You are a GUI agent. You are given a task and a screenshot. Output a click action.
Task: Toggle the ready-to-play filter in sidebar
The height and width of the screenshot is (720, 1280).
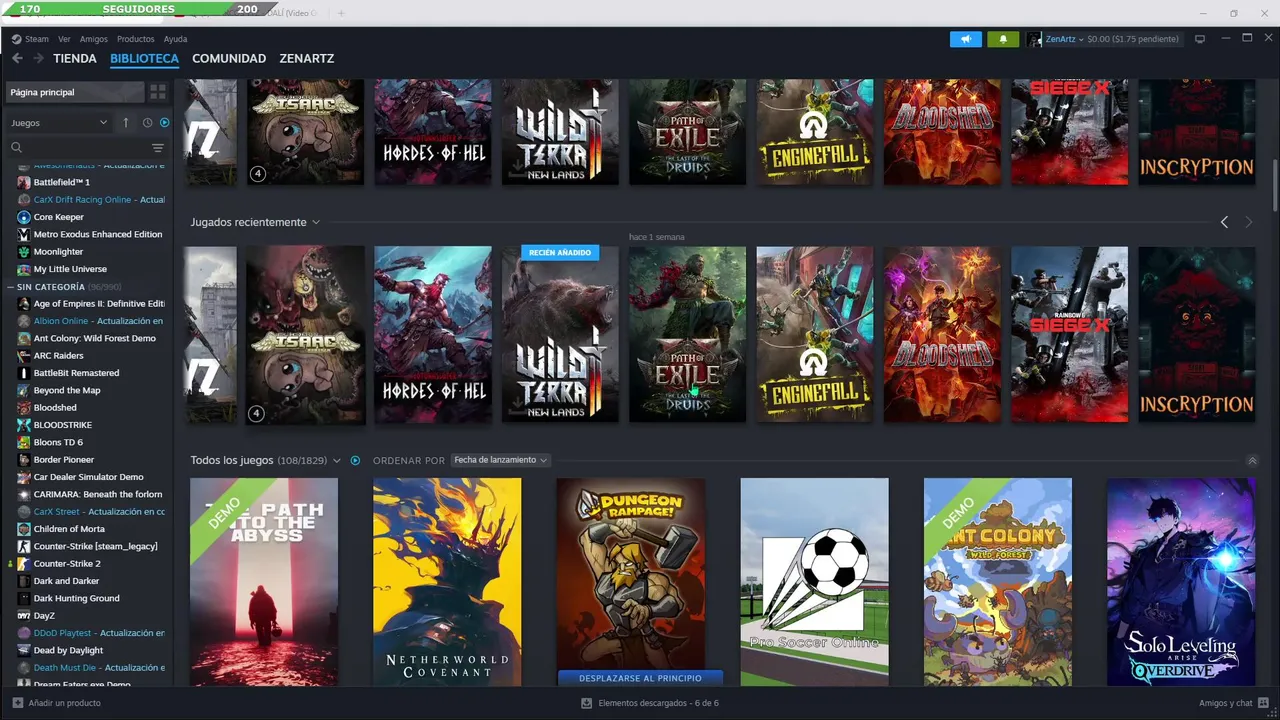164,123
